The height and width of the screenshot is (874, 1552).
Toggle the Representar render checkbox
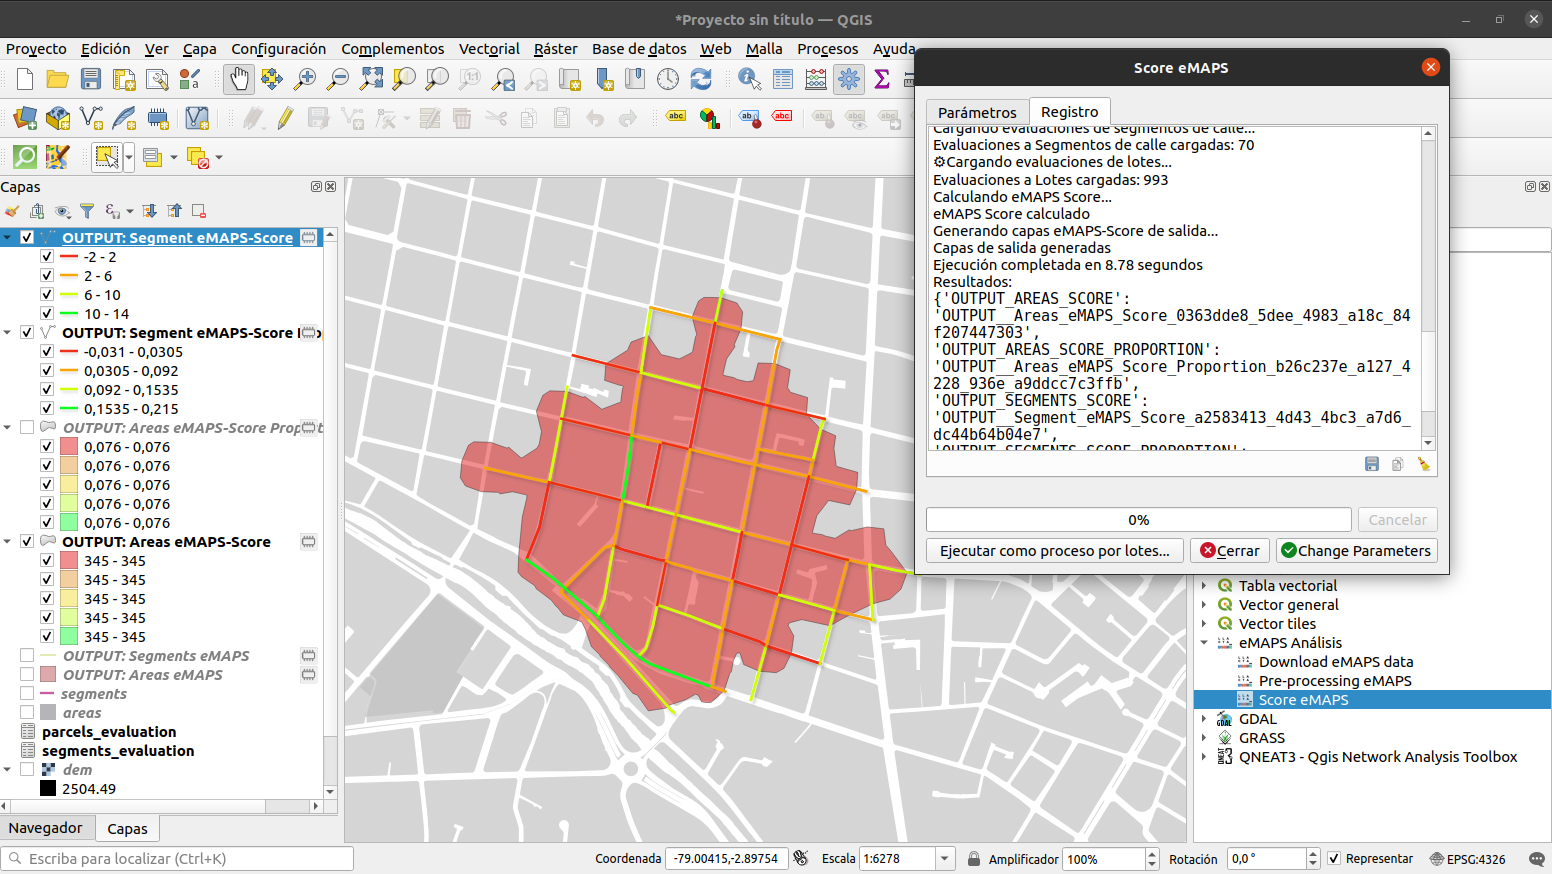coord(1333,859)
